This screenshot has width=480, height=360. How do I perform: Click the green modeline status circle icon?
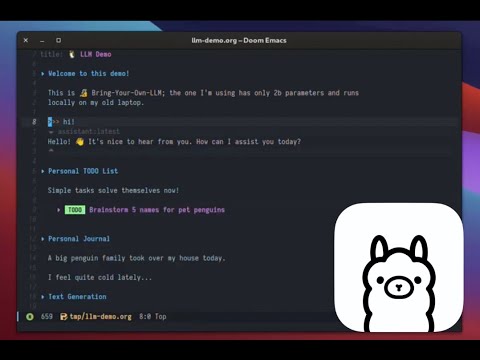(30, 317)
